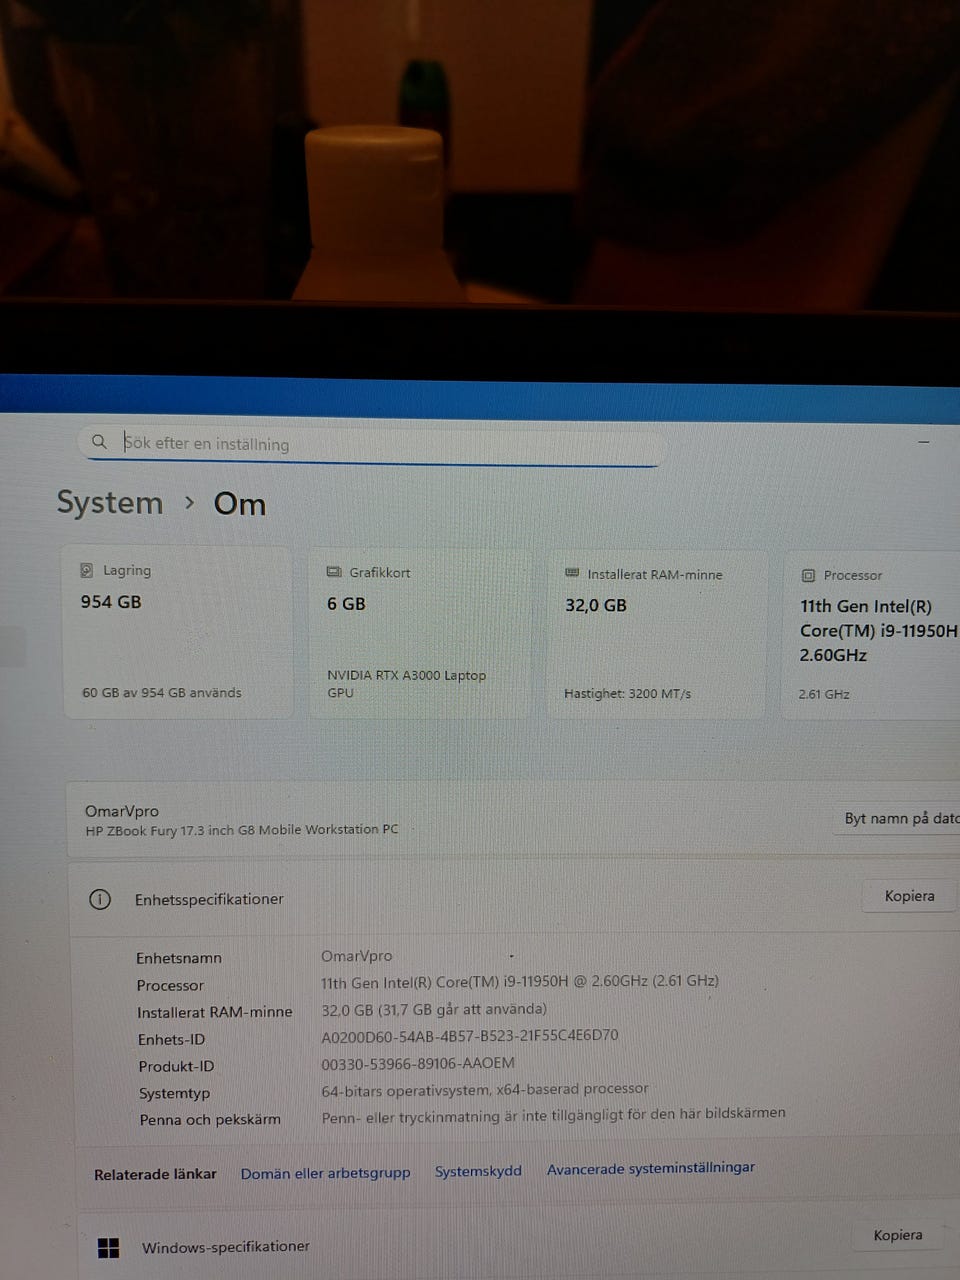Screen dimensions: 960x1280
Task: Go back to System breadcrumb
Action: [109, 502]
